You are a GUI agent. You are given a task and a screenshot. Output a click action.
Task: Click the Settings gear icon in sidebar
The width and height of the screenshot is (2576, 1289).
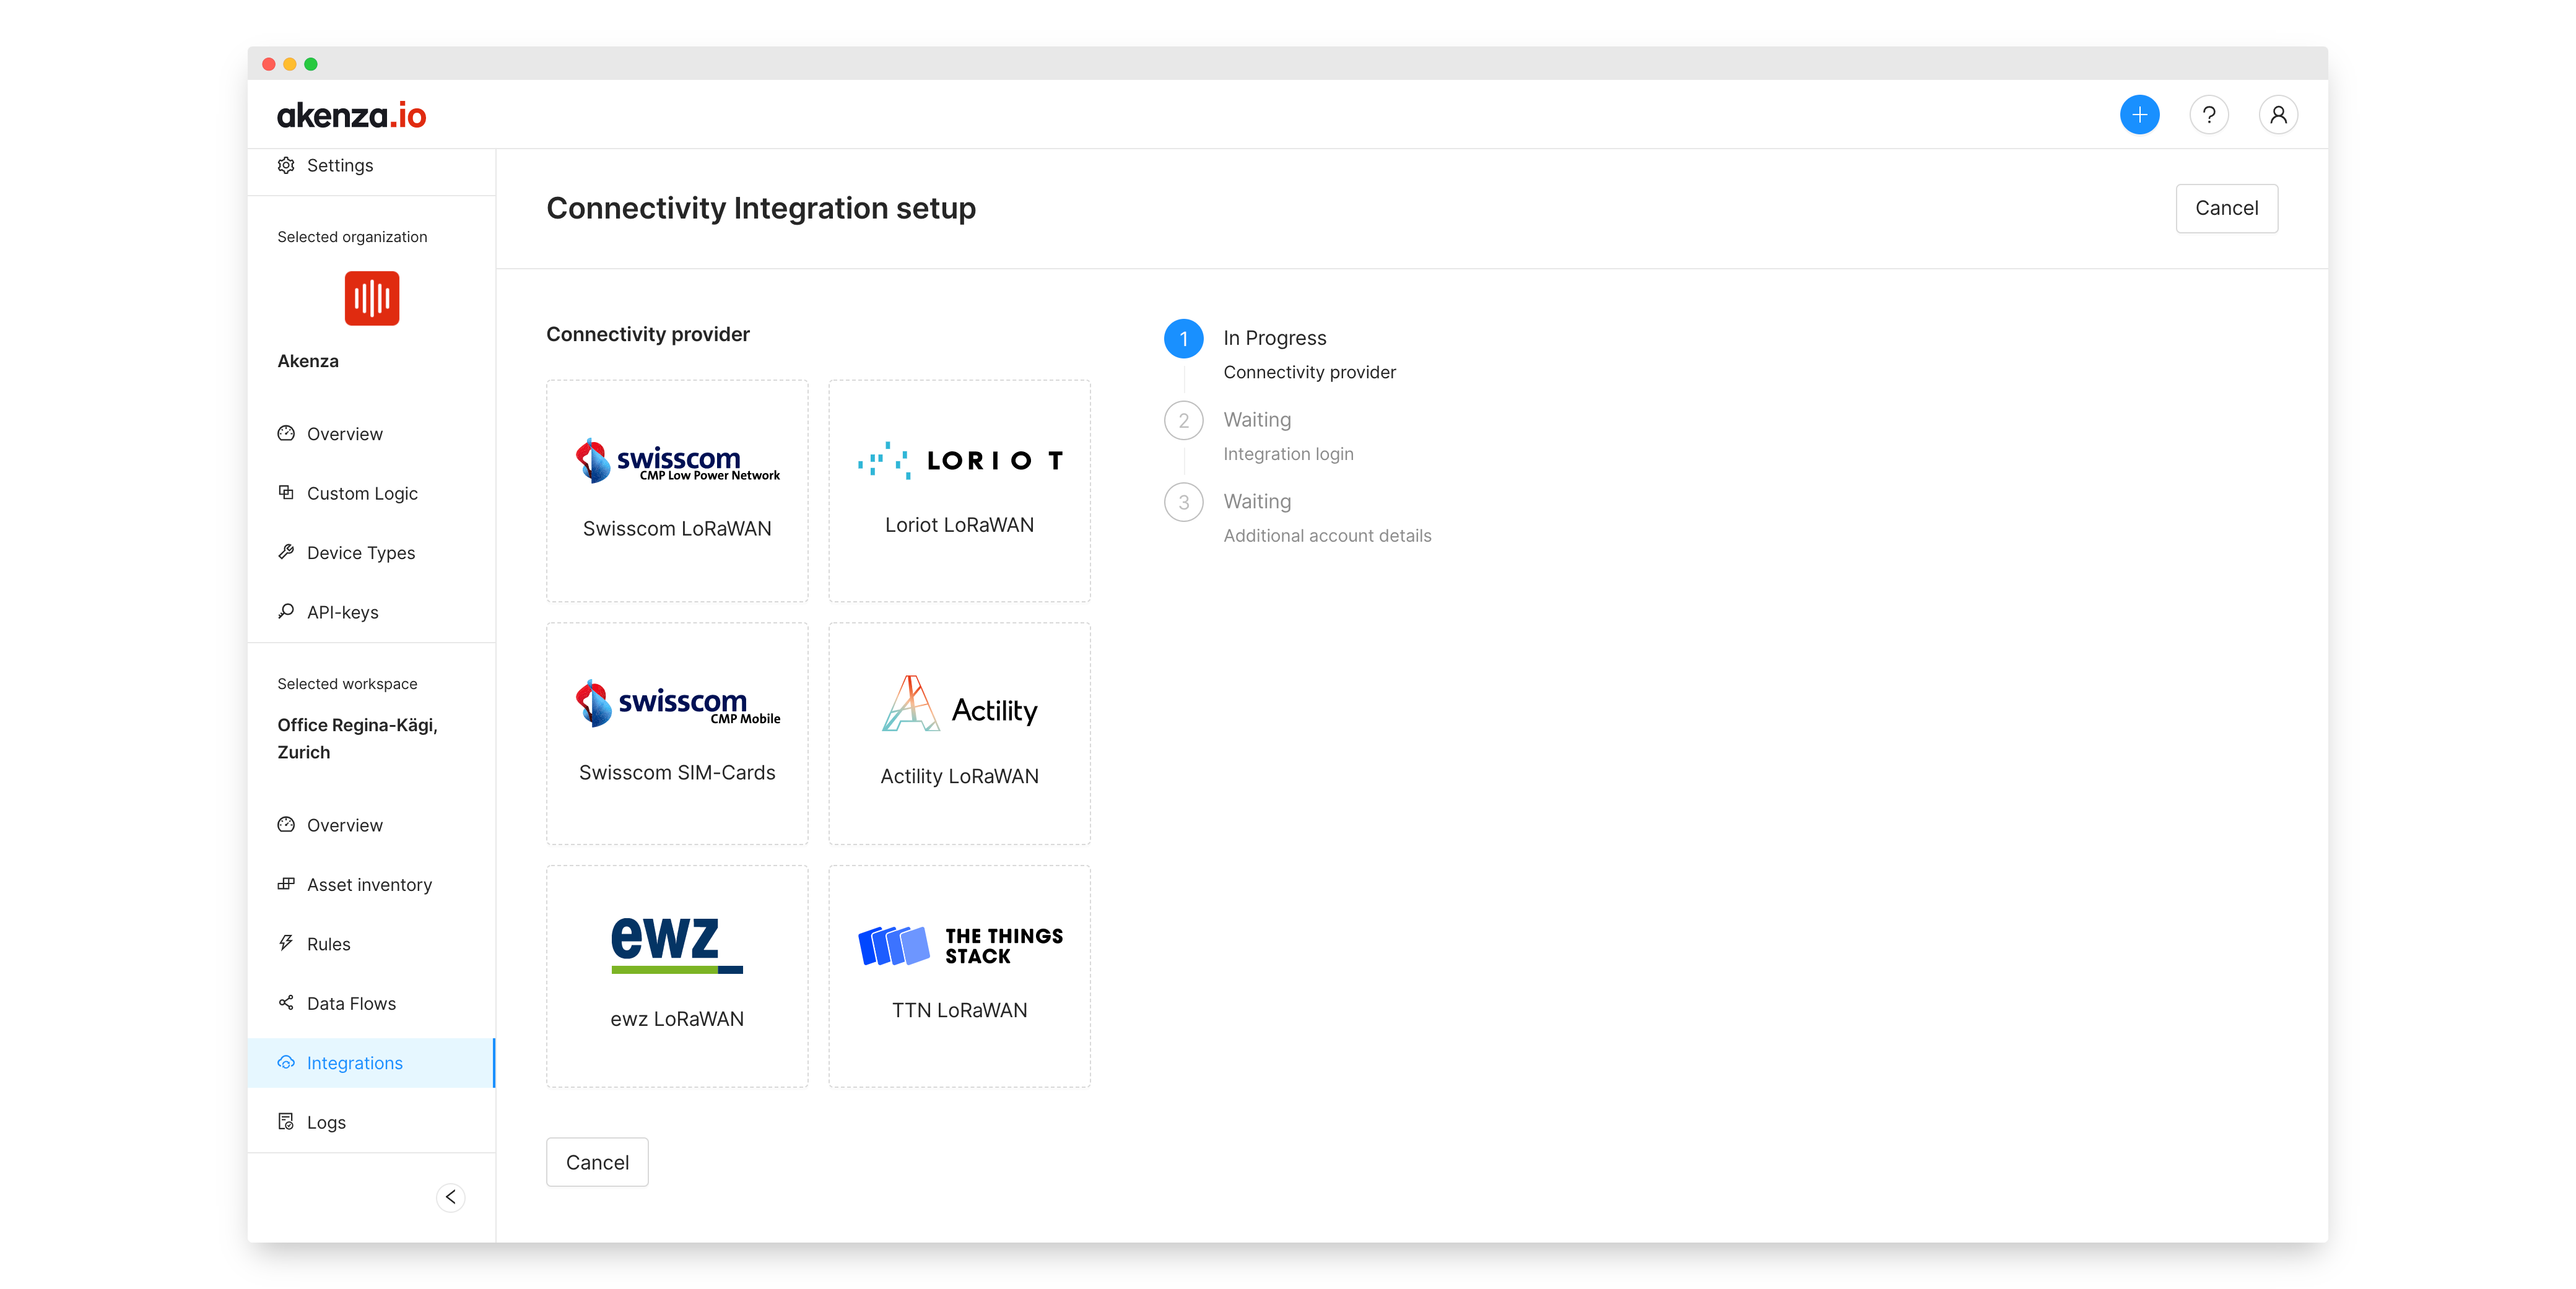pyautogui.click(x=286, y=165)
